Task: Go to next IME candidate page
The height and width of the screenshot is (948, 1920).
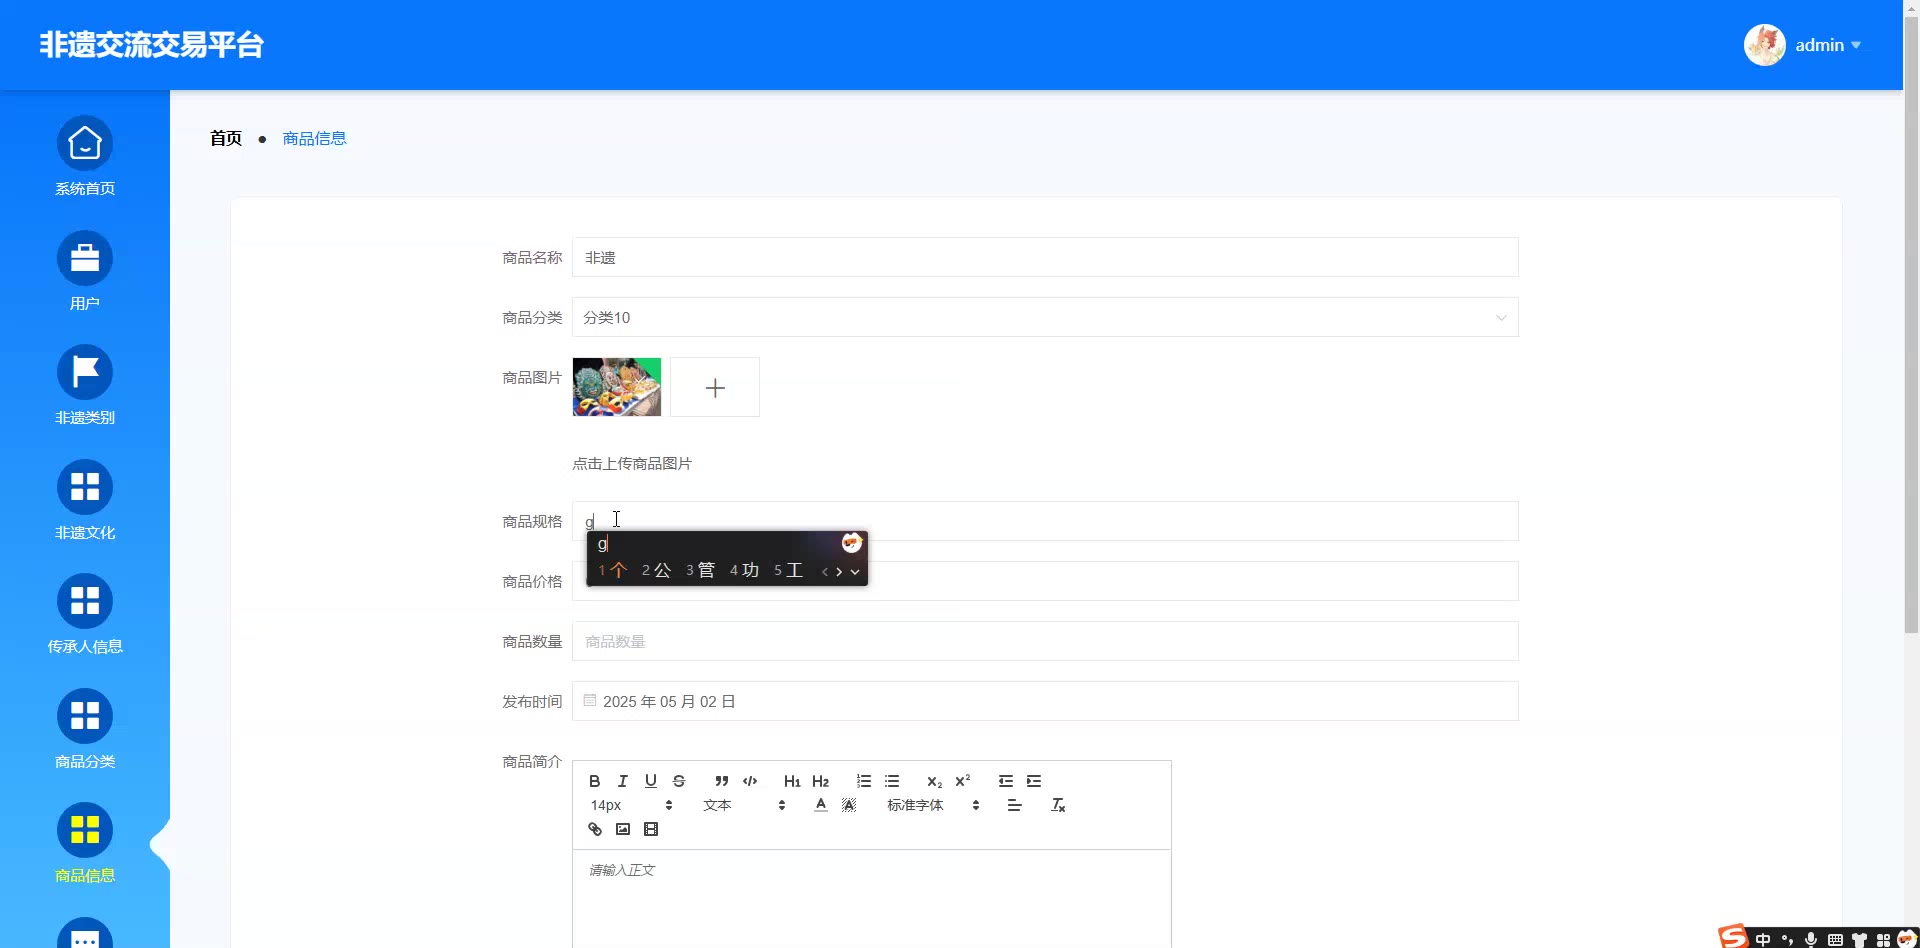Action: coord(839,571)
